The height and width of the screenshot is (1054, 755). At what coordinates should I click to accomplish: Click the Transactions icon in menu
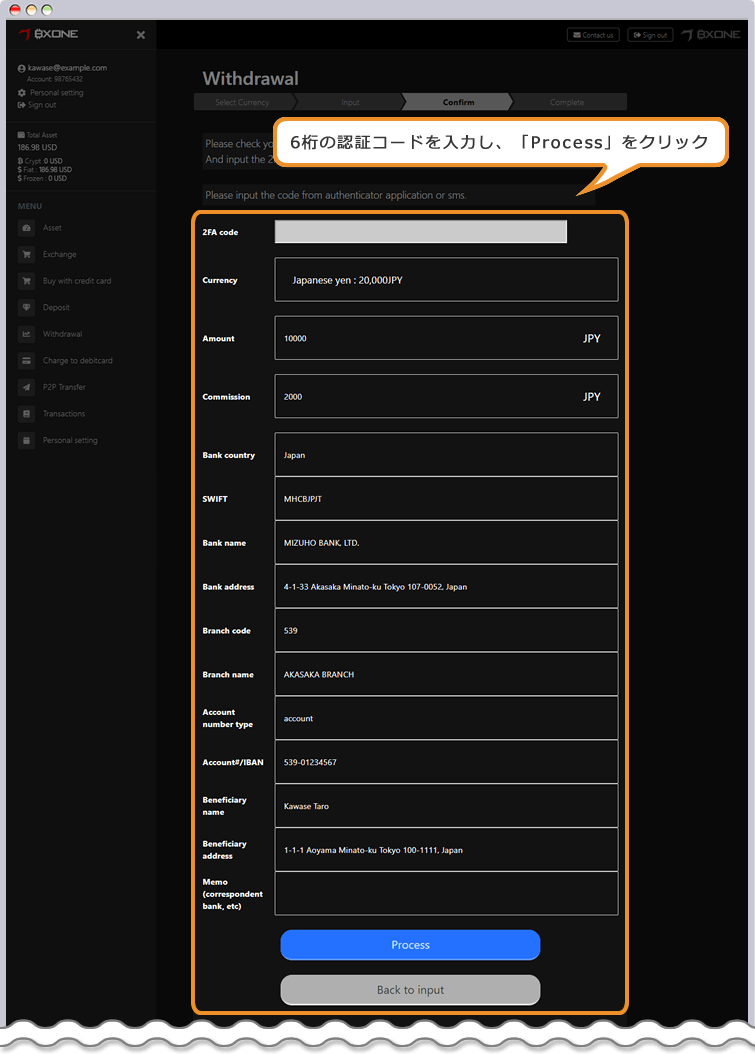click(26, 414)
